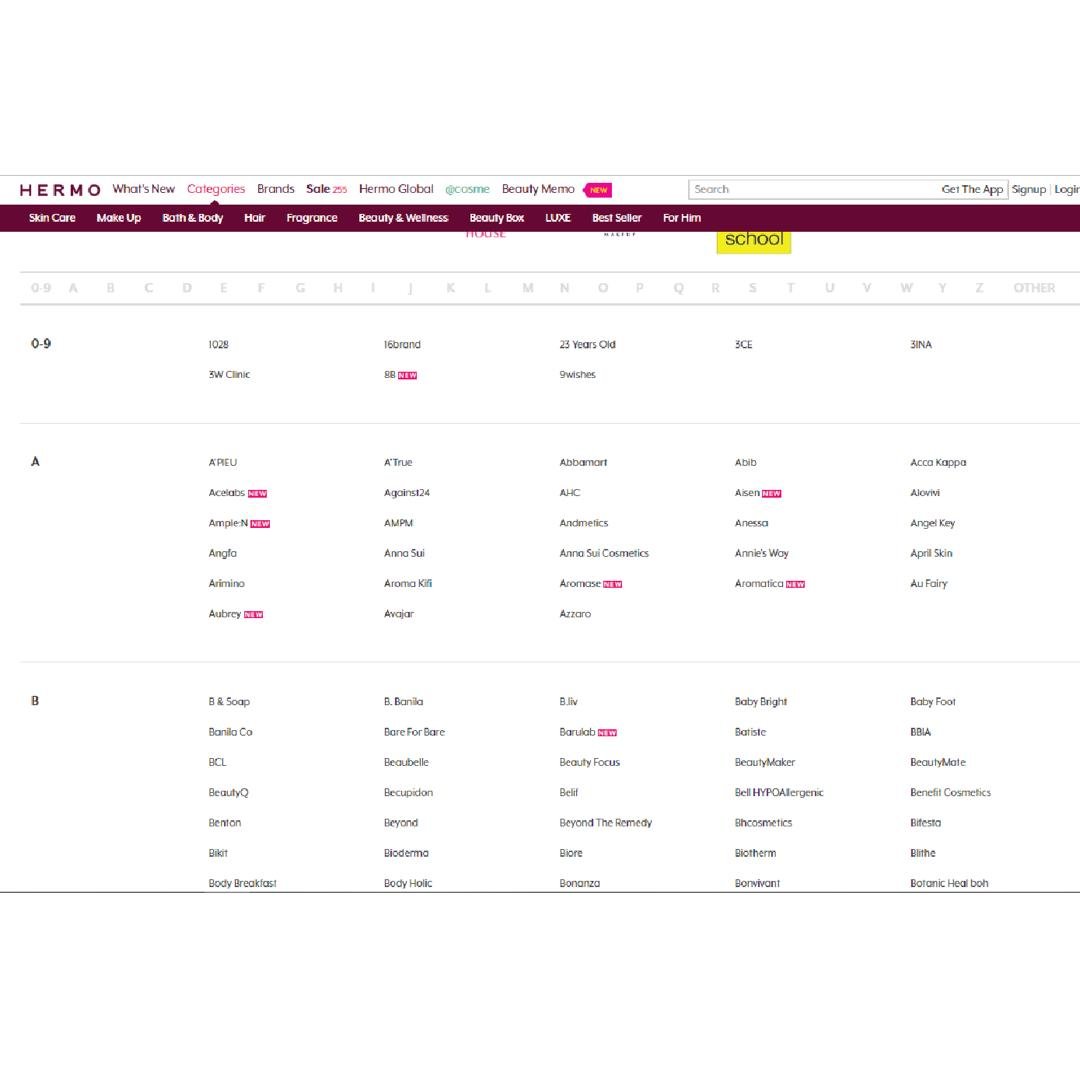Open the Bifesta brand

click(x=925, y=823)
